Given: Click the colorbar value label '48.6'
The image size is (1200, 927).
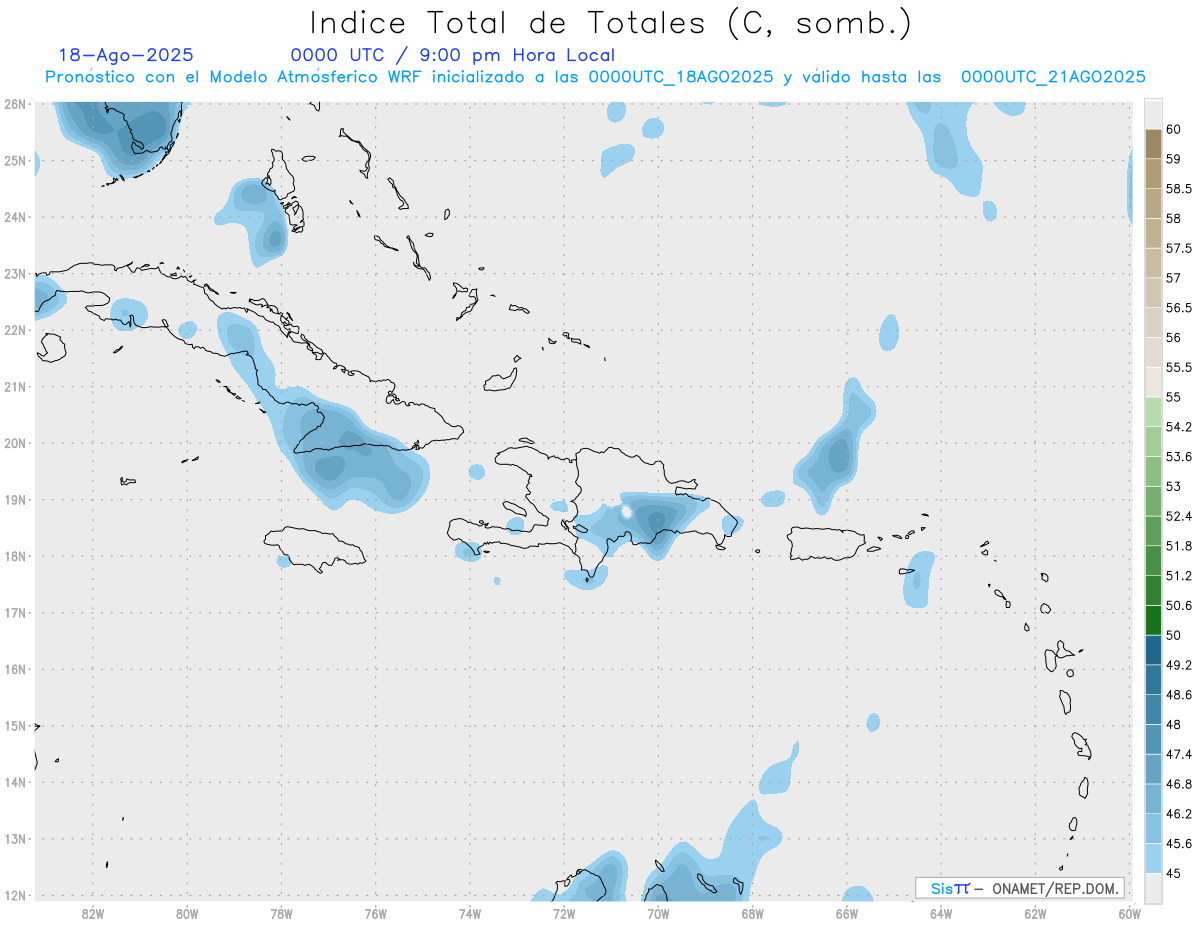Looking at the screenshot, I should click(x=1180, y=695).
